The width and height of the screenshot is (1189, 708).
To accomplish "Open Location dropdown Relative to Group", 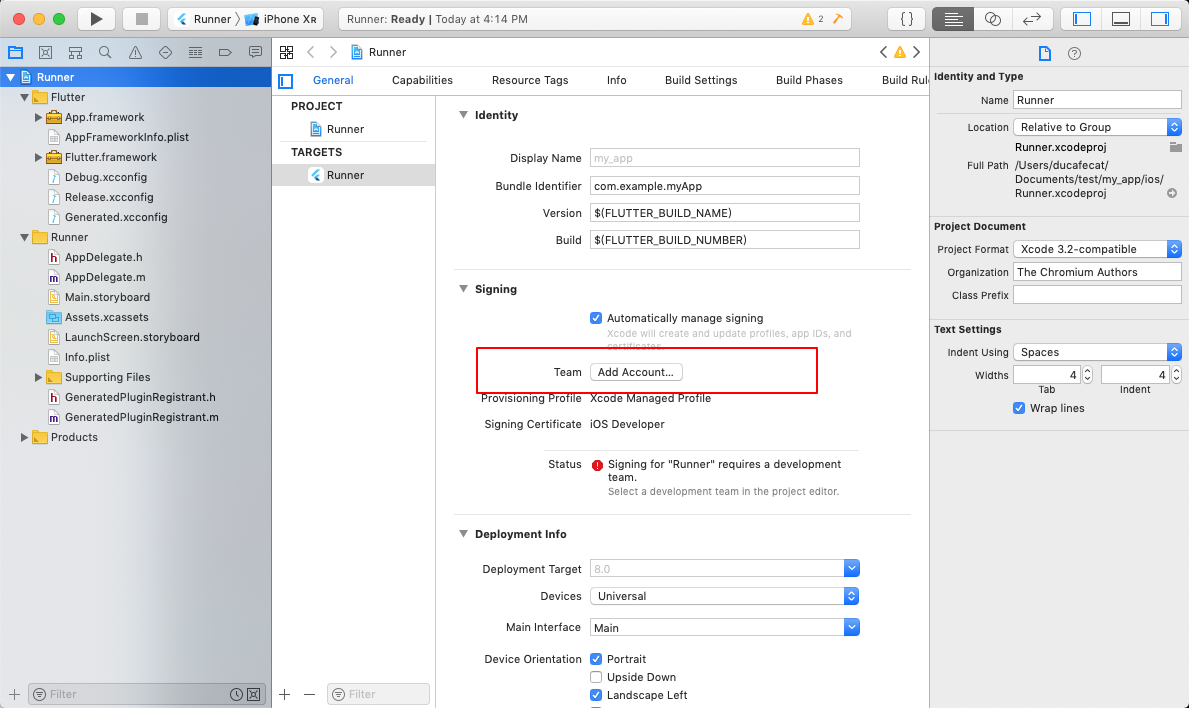I will 1097,127.
